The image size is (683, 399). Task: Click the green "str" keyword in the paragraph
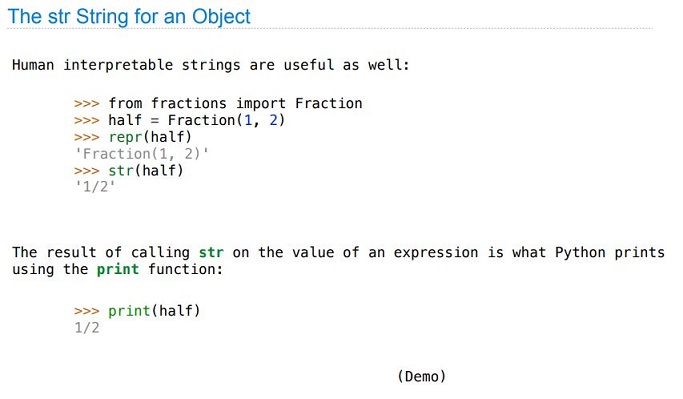click(x=211, y=252)
